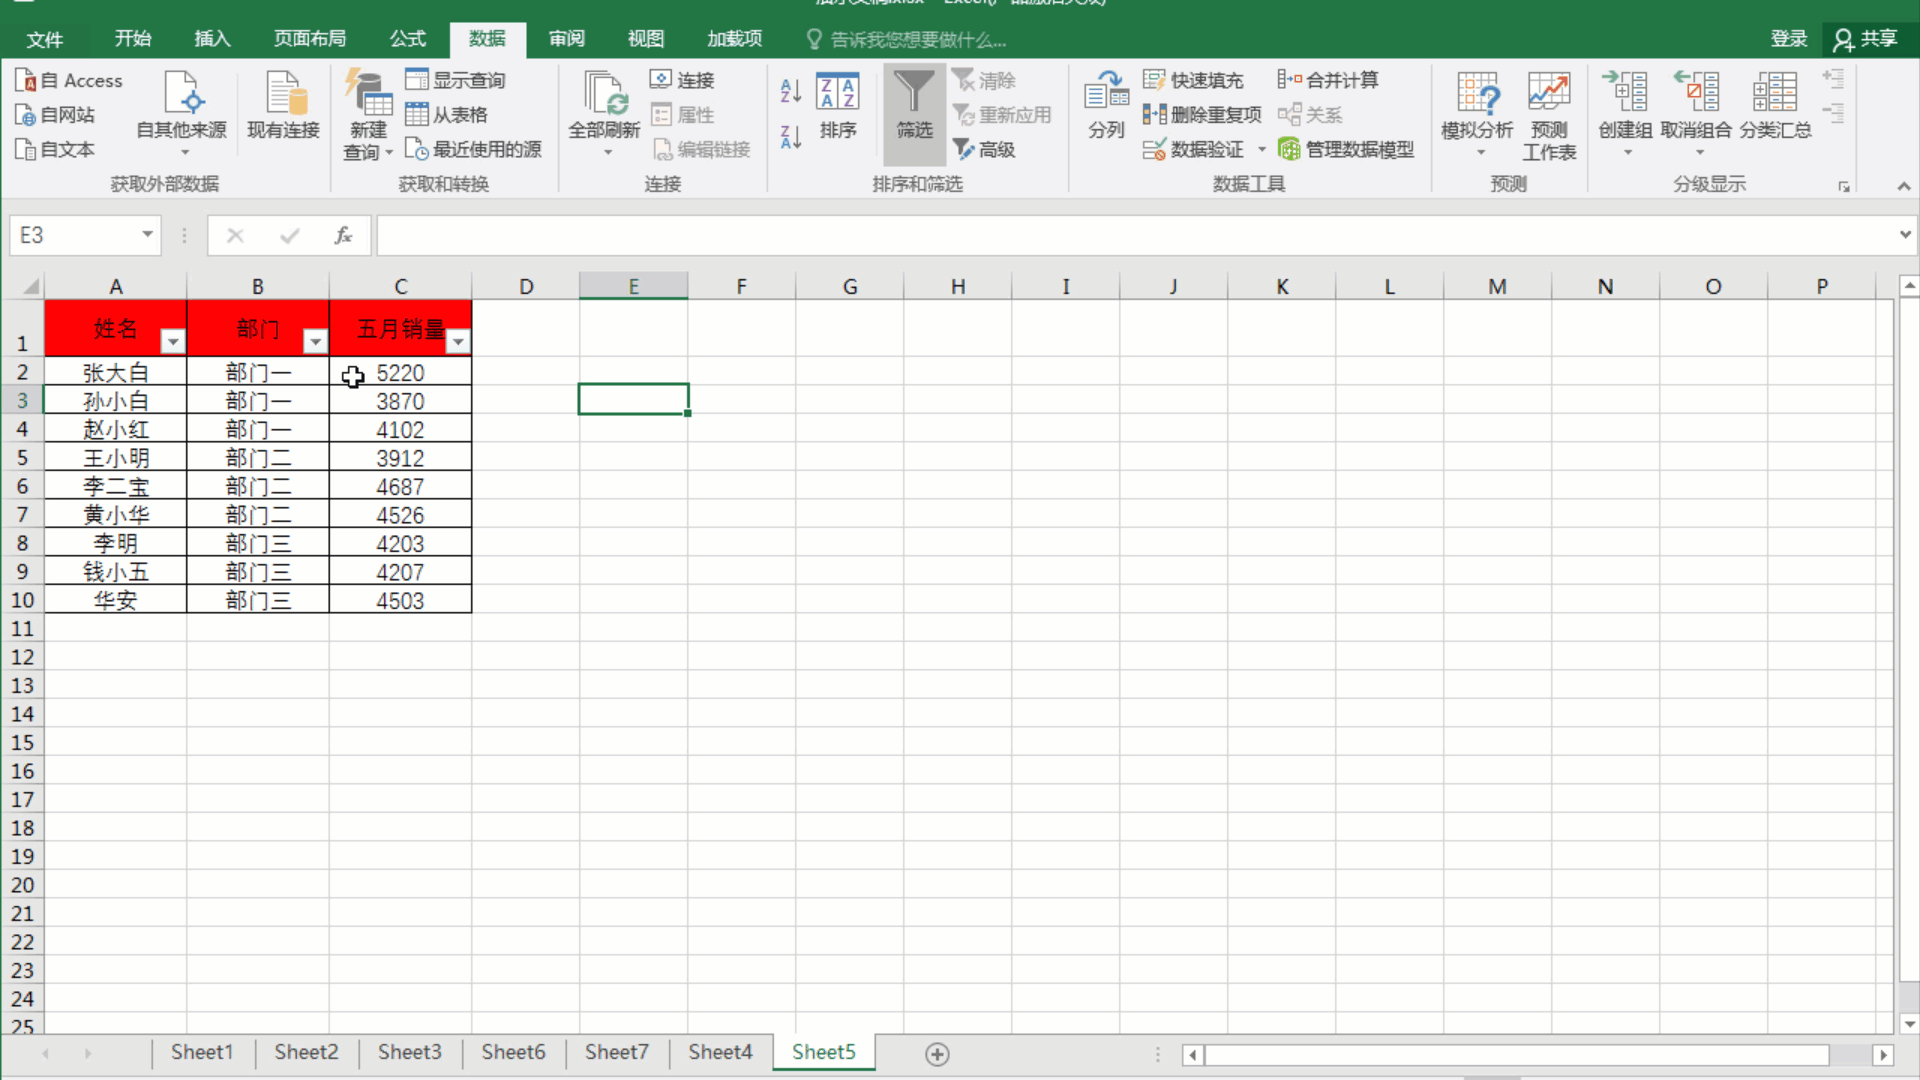Select the Sheet4 worksheet tab

tap(719, 1052)
